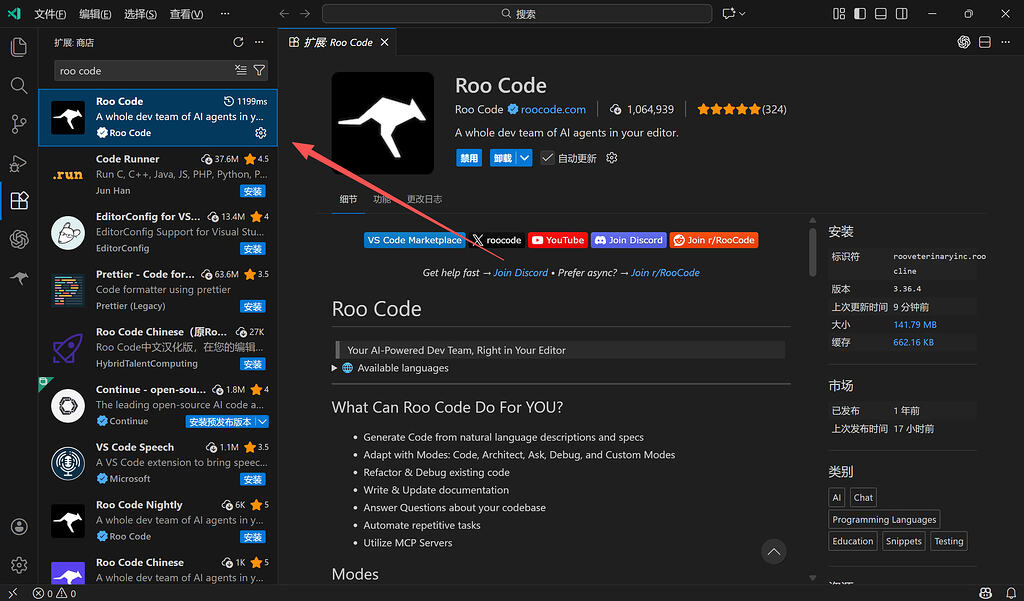The width and height of the screenshot is (1024, 601).
Task: Click the YouTube badge
Action: point(558,240)
